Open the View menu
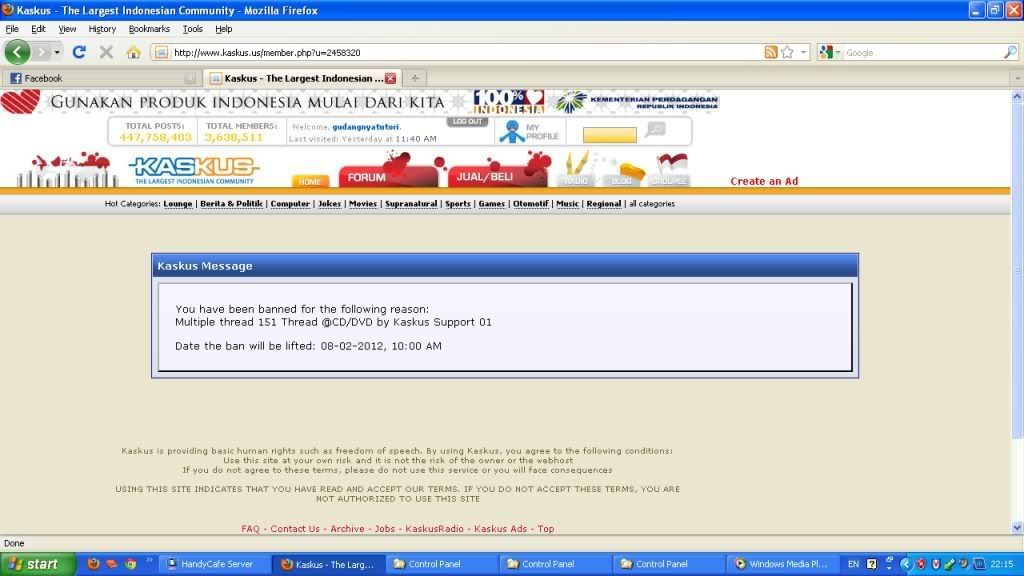 pyautogui.click(x=67, y=29)
